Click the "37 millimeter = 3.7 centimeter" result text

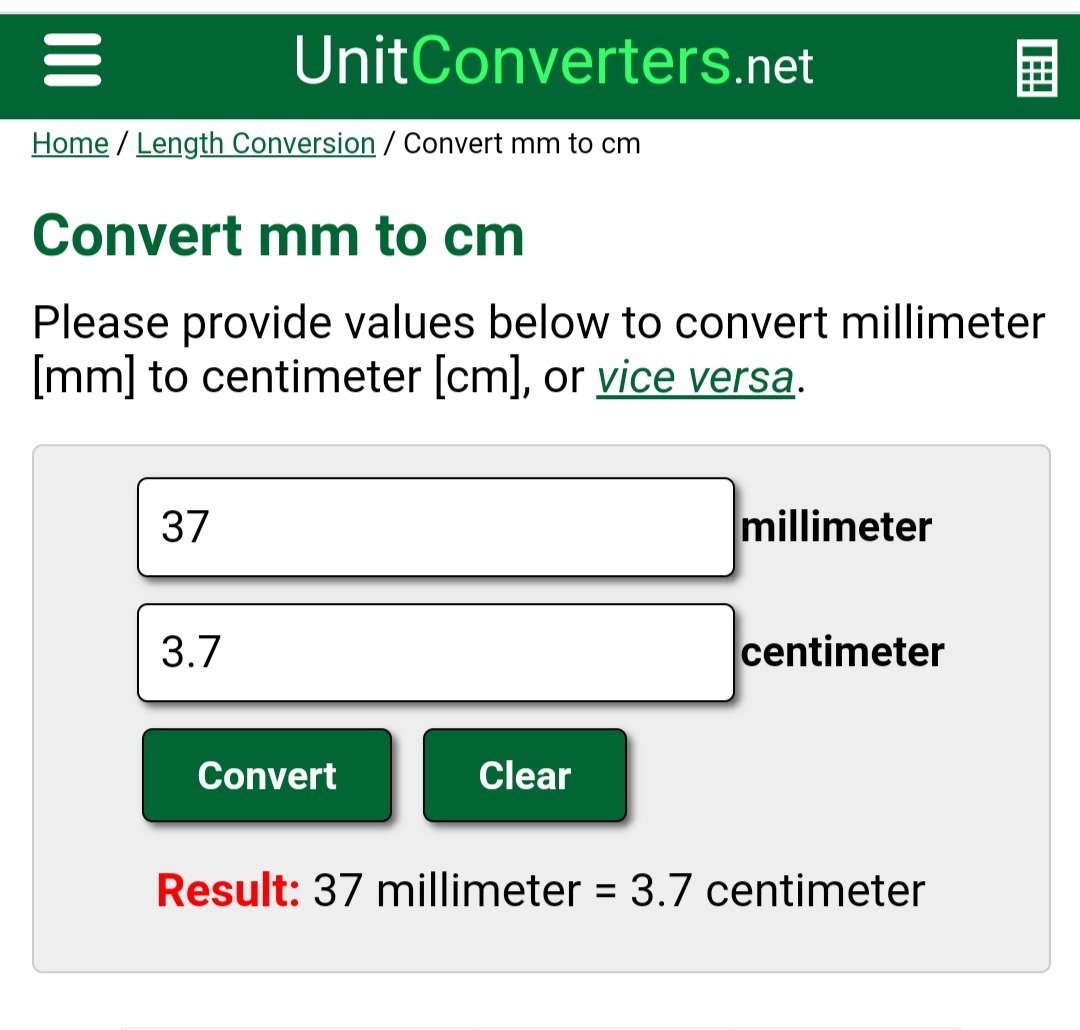[619, 890]
